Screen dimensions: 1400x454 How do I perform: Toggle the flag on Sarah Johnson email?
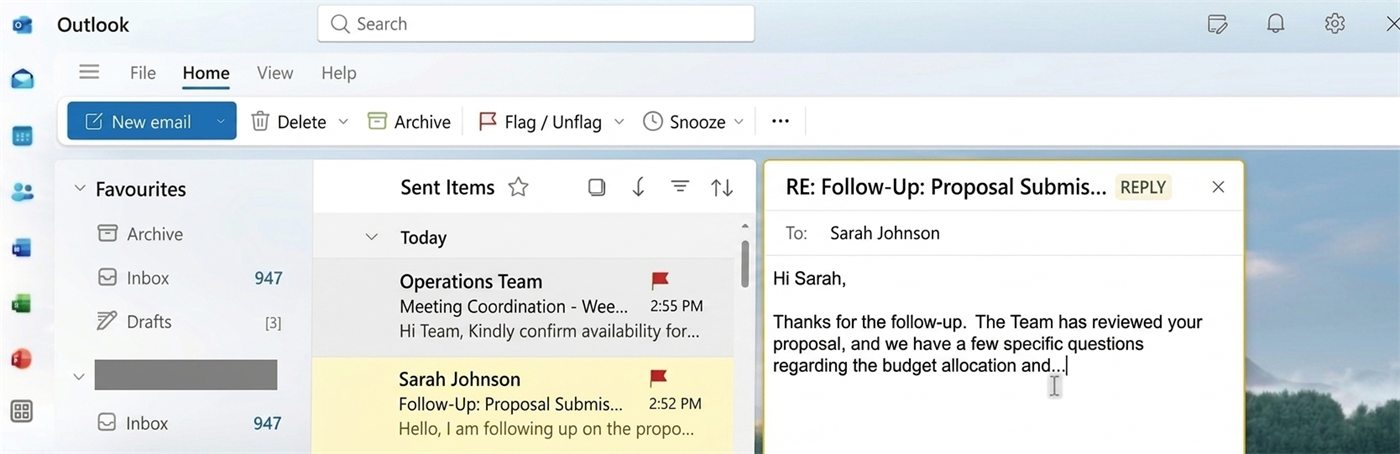pos(658,378)
